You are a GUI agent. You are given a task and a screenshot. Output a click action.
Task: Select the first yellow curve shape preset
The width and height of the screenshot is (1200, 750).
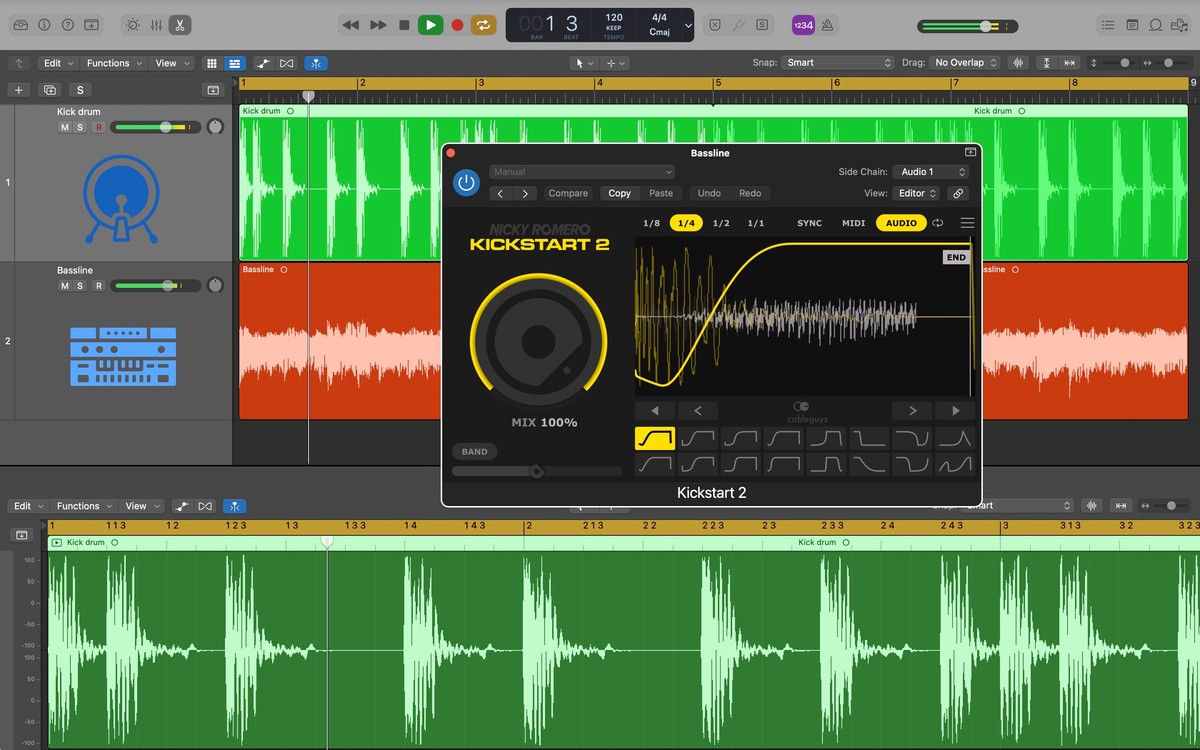click(655, 438)
